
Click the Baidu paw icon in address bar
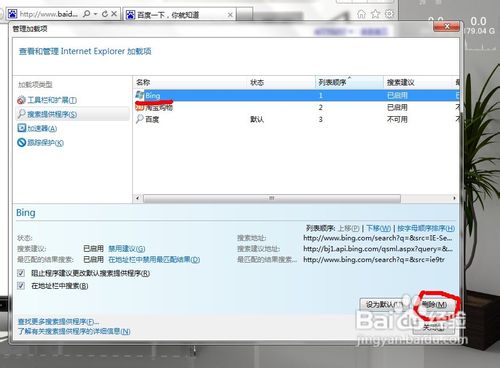[12, 14]
